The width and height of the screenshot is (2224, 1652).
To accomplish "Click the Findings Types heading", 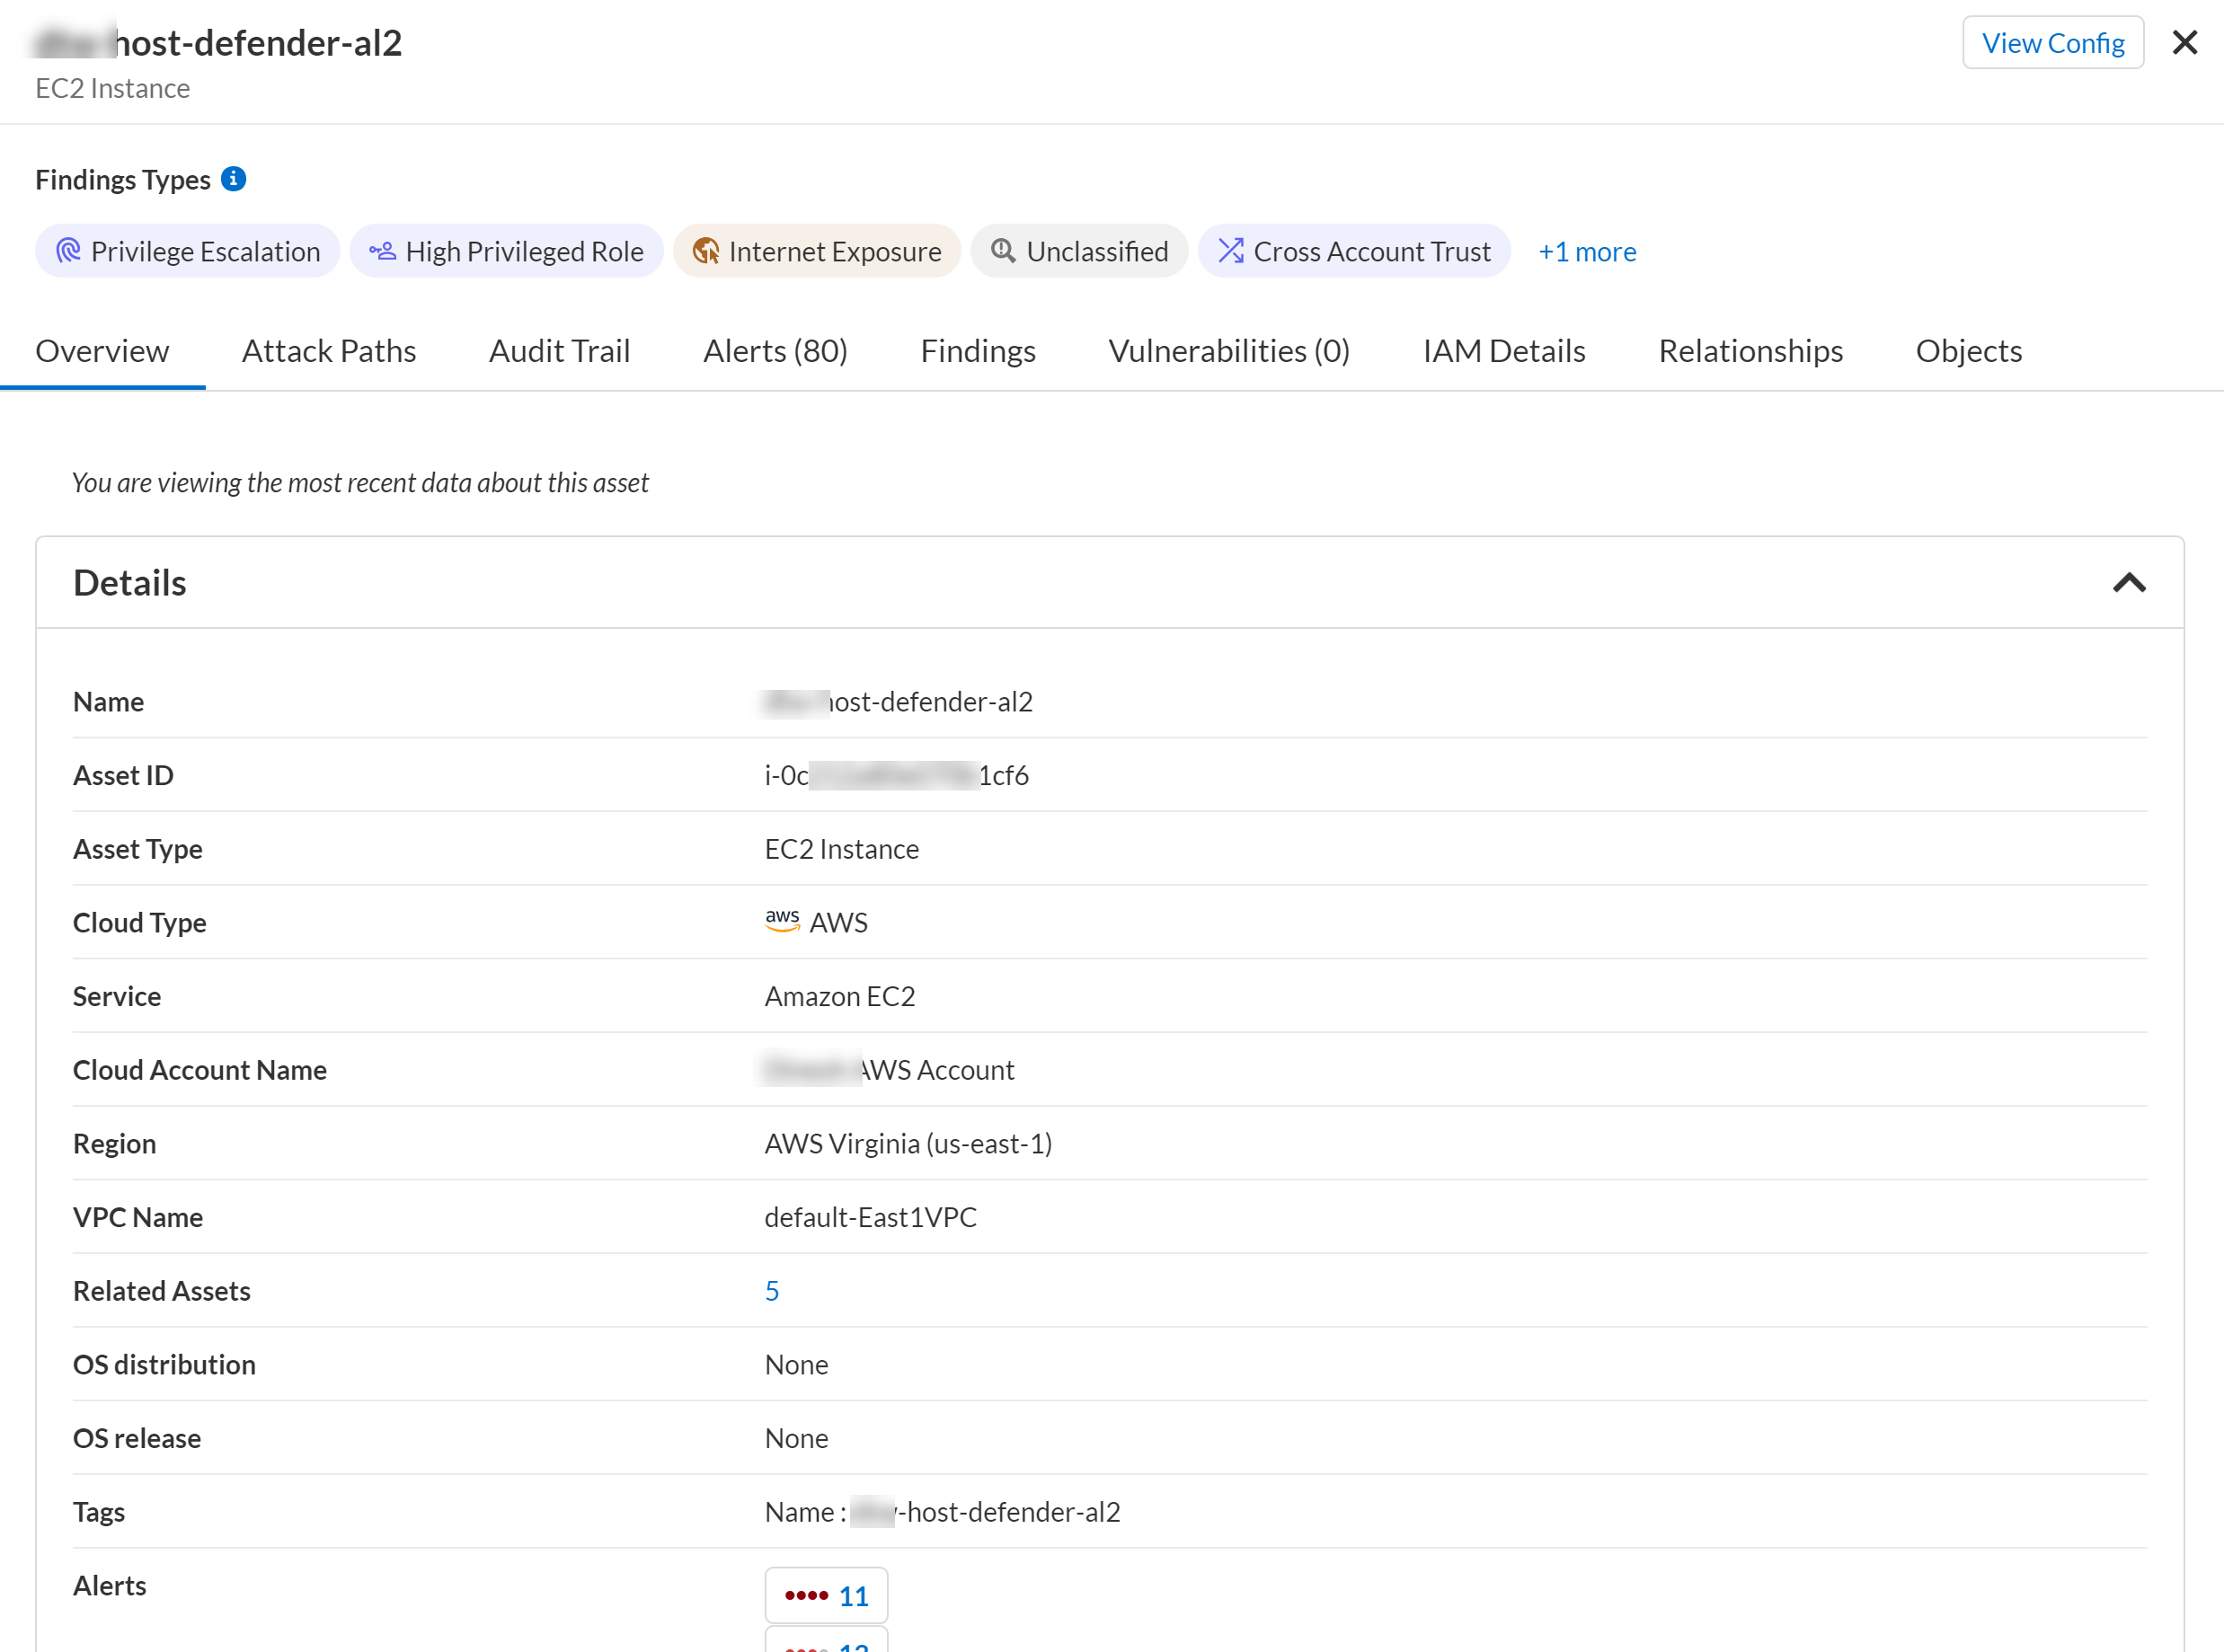I will 123,179.
